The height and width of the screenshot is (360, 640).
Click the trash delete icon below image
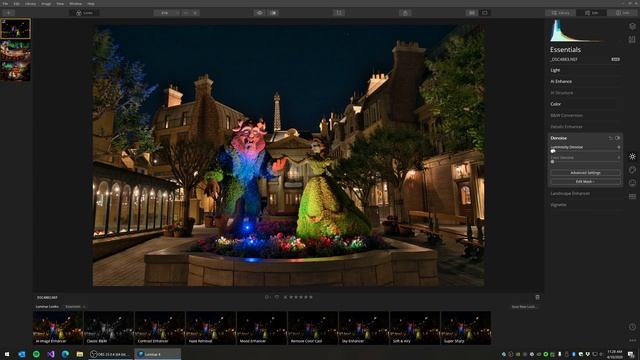click(537, 297)
